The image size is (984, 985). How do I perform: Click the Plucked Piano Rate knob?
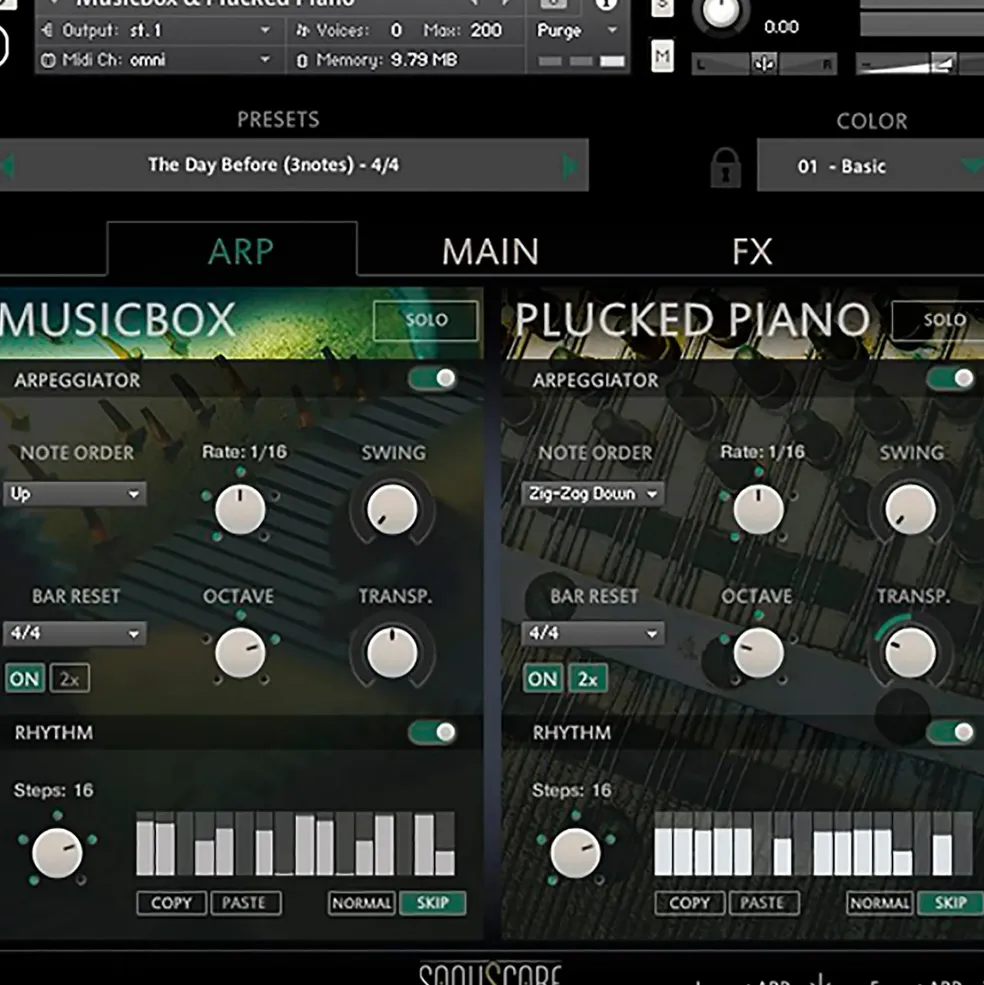tap(758, 509)
